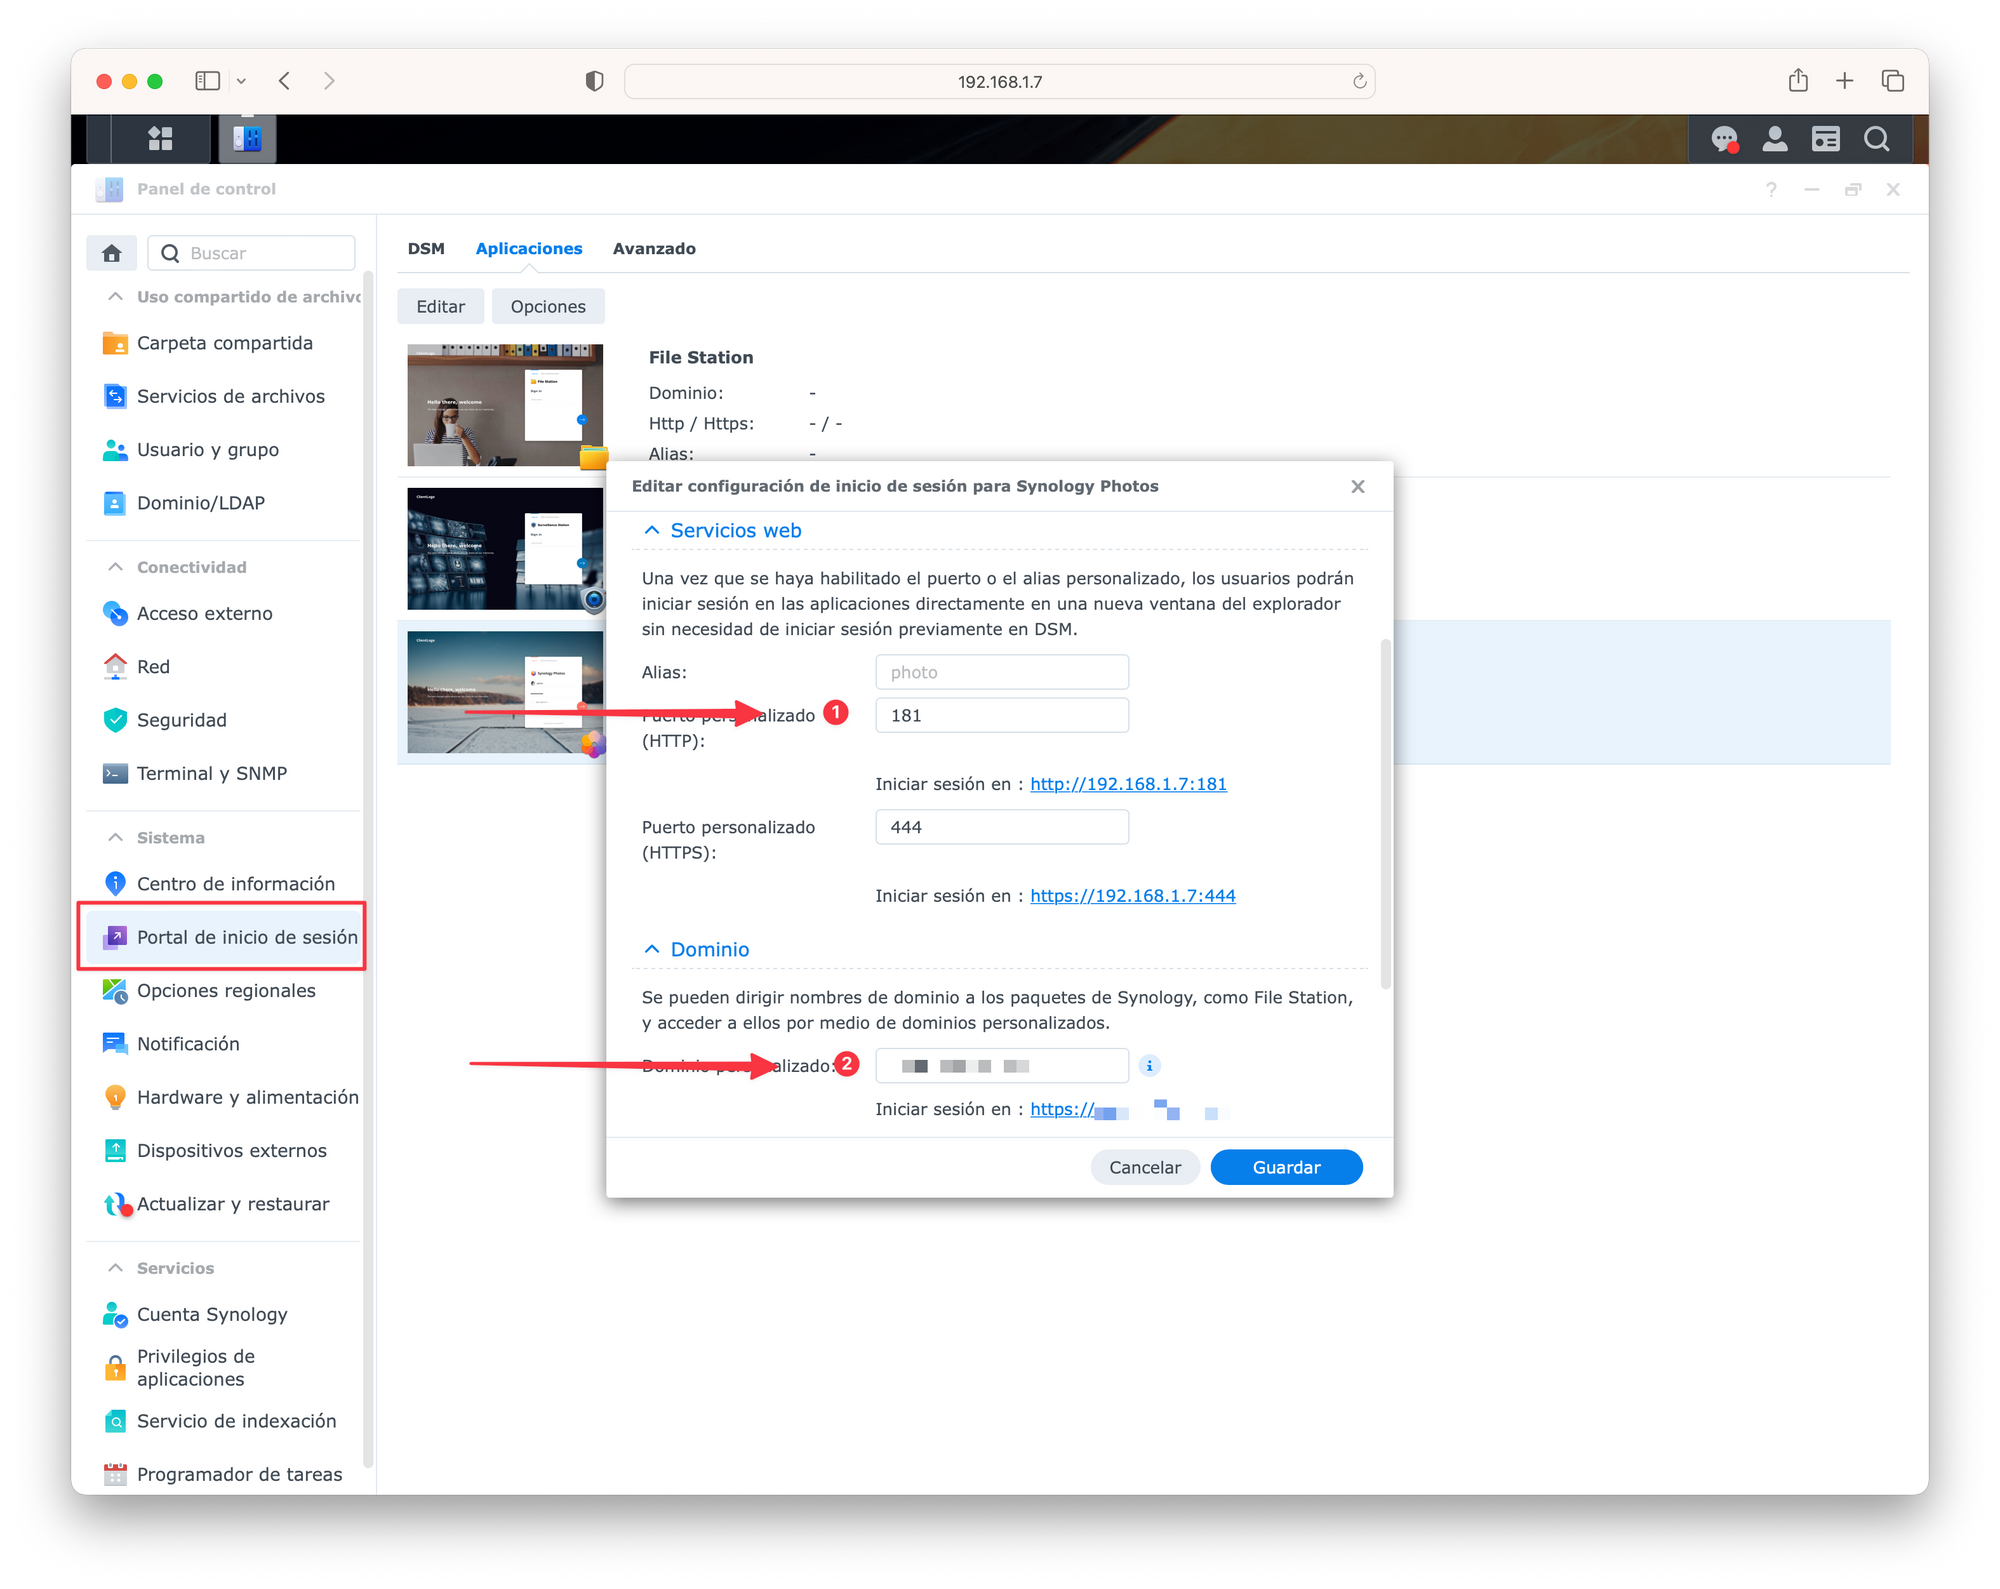Click the Editar button
This screenshot has height=1589, width=2000.
pos(440,307)
